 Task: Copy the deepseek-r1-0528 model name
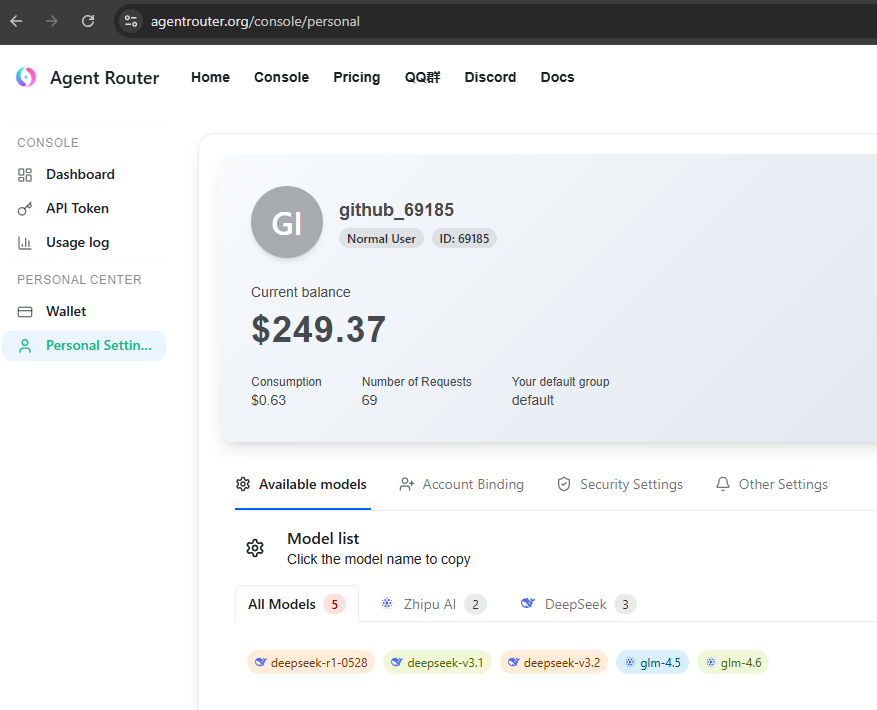[x=311, y=662]
